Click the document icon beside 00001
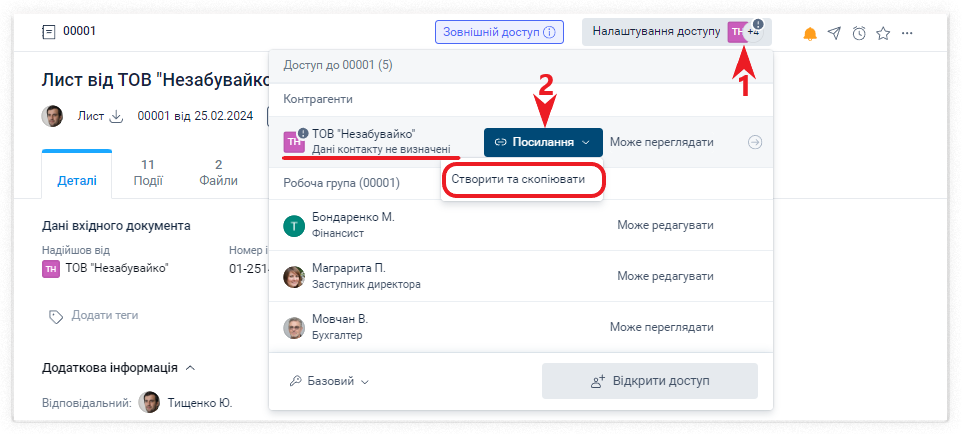 pyautogui.click(x=49, y=32)
